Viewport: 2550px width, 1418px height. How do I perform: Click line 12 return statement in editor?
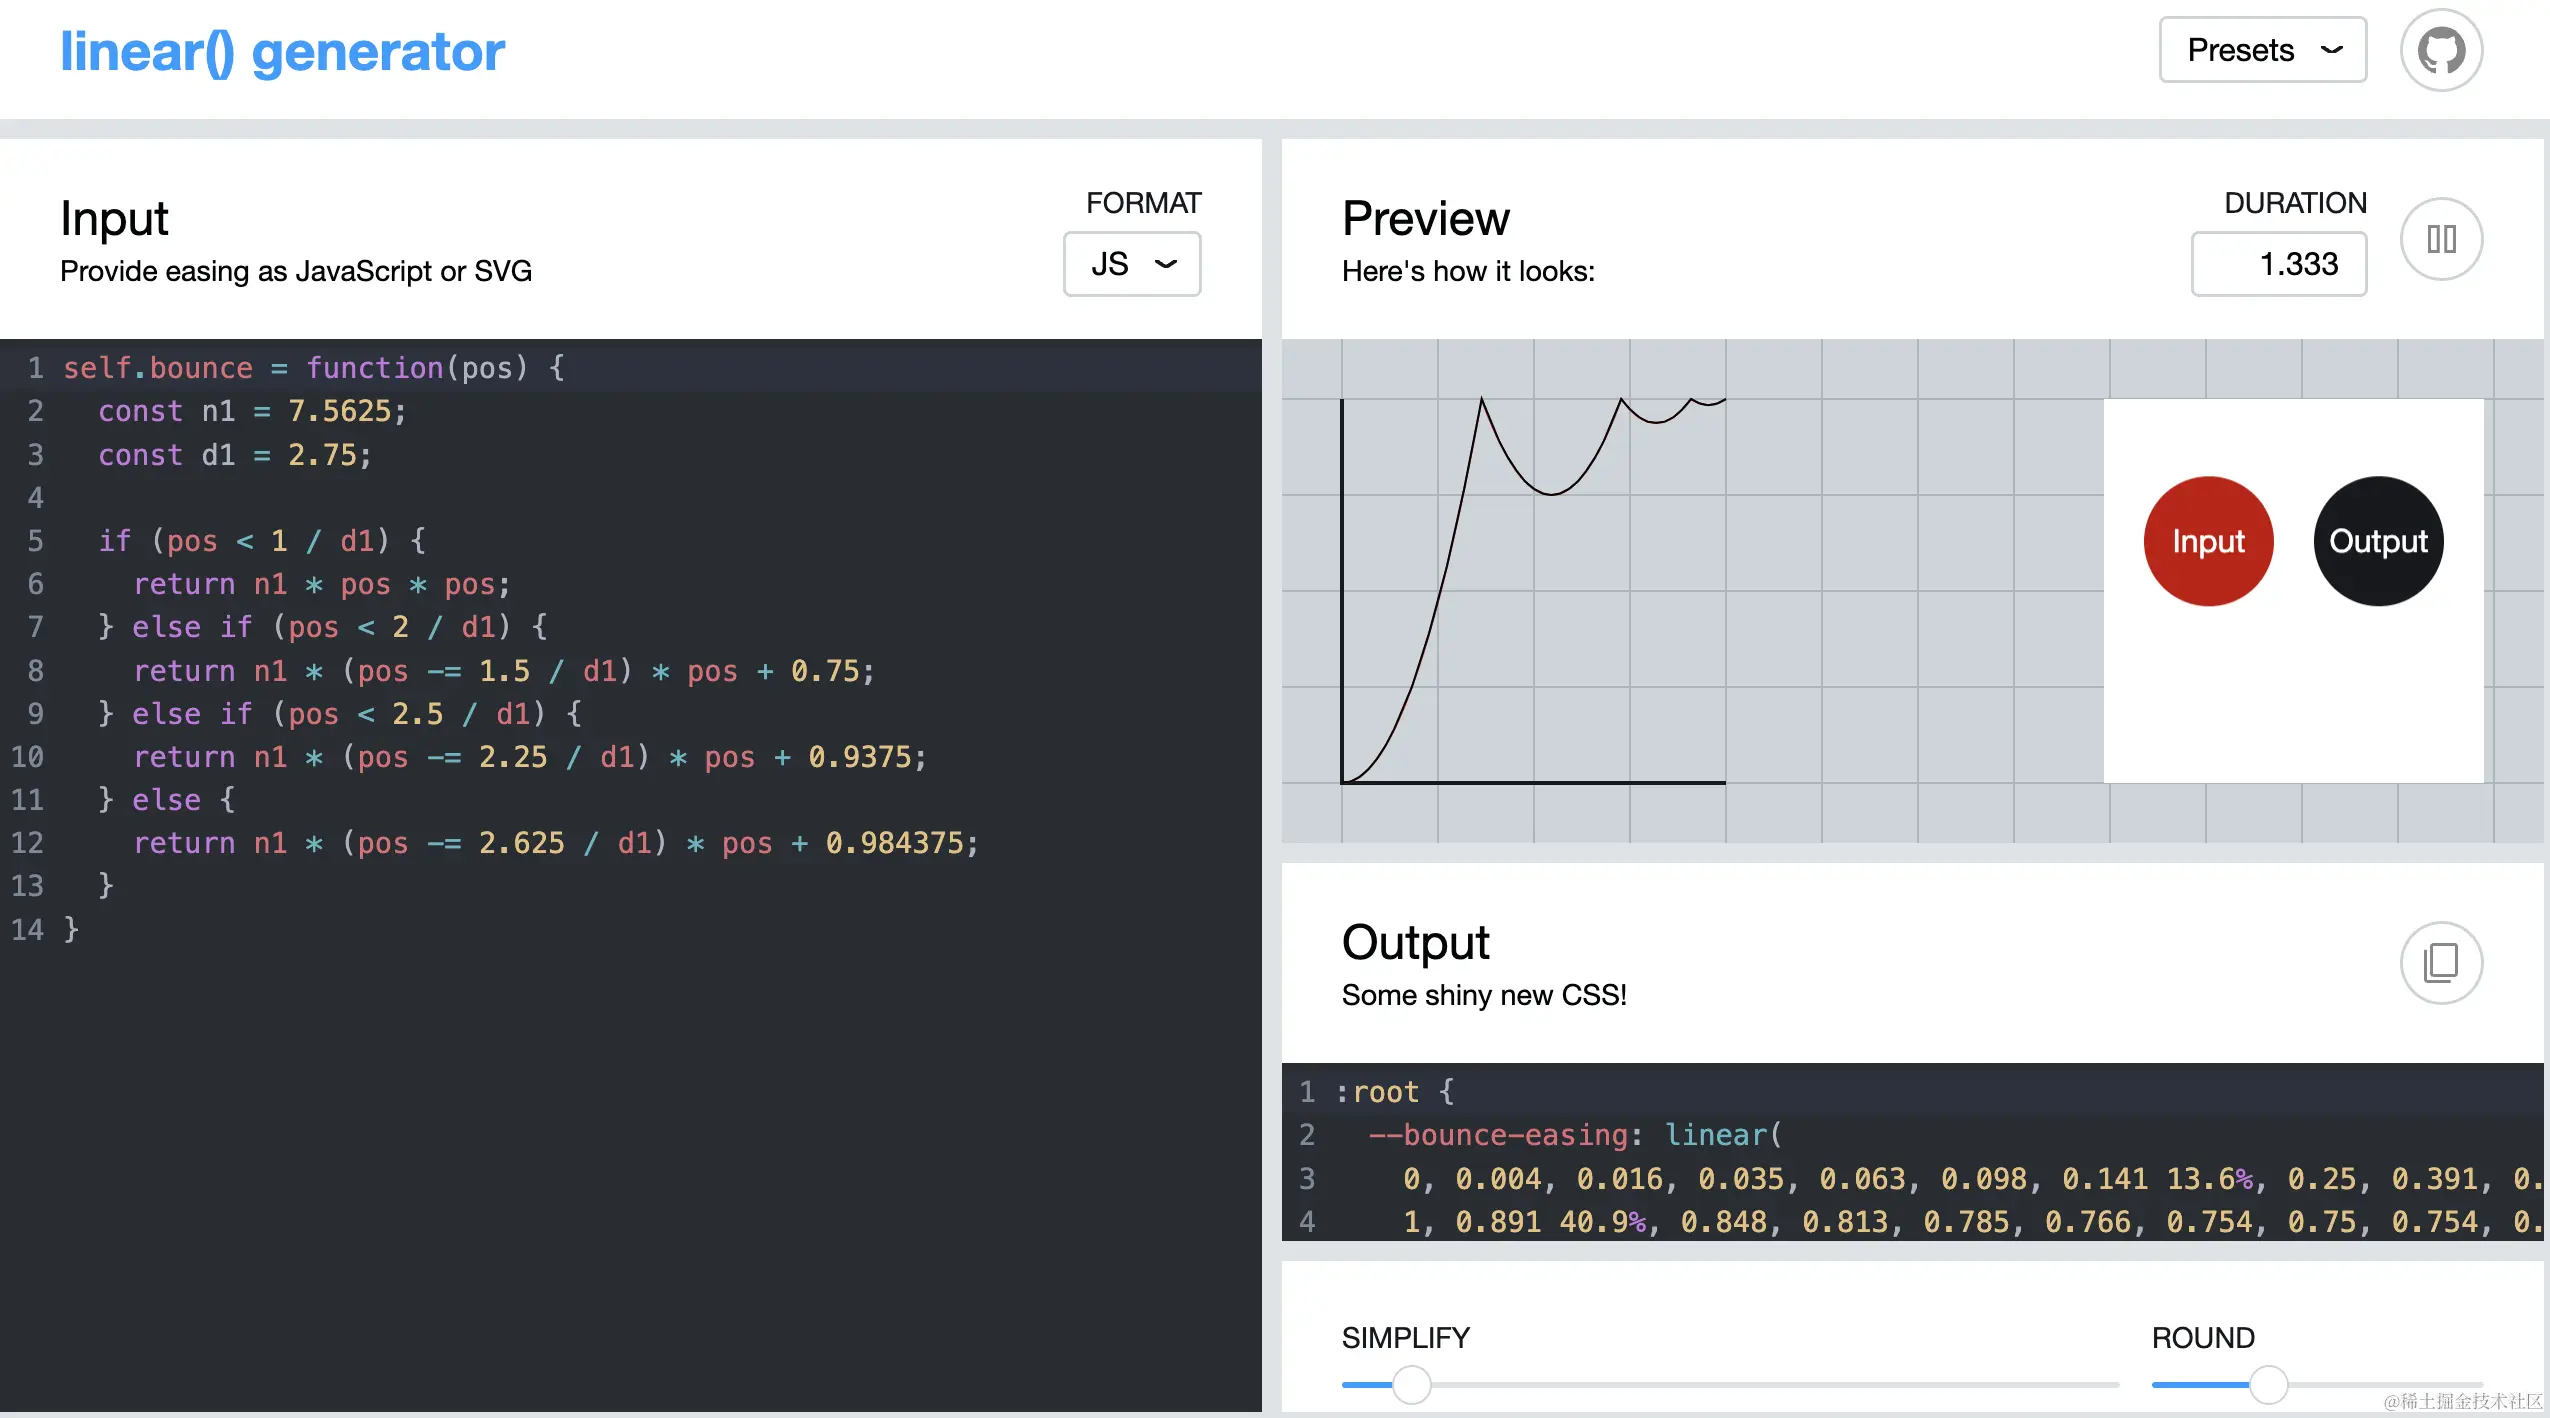tap(555, 843)
